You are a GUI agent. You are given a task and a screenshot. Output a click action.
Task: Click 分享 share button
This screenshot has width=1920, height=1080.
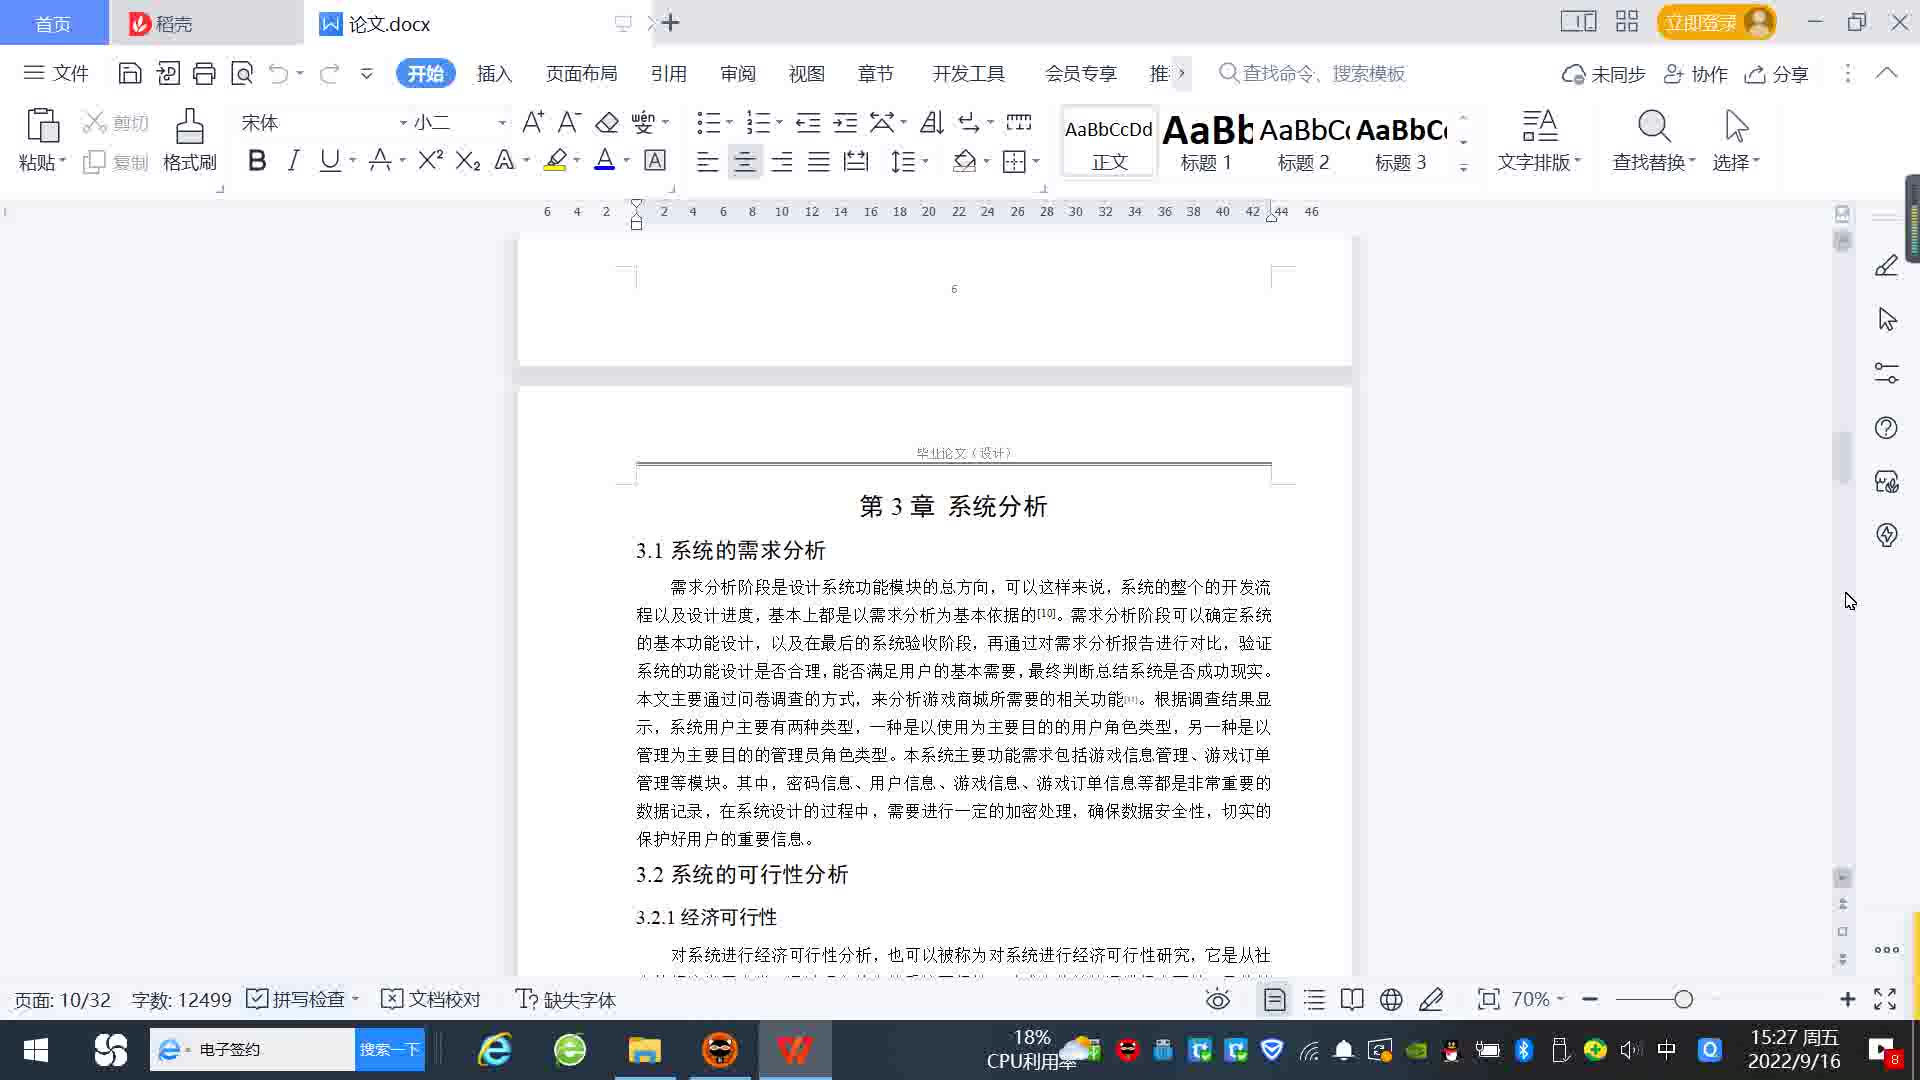pos(1777,74)
